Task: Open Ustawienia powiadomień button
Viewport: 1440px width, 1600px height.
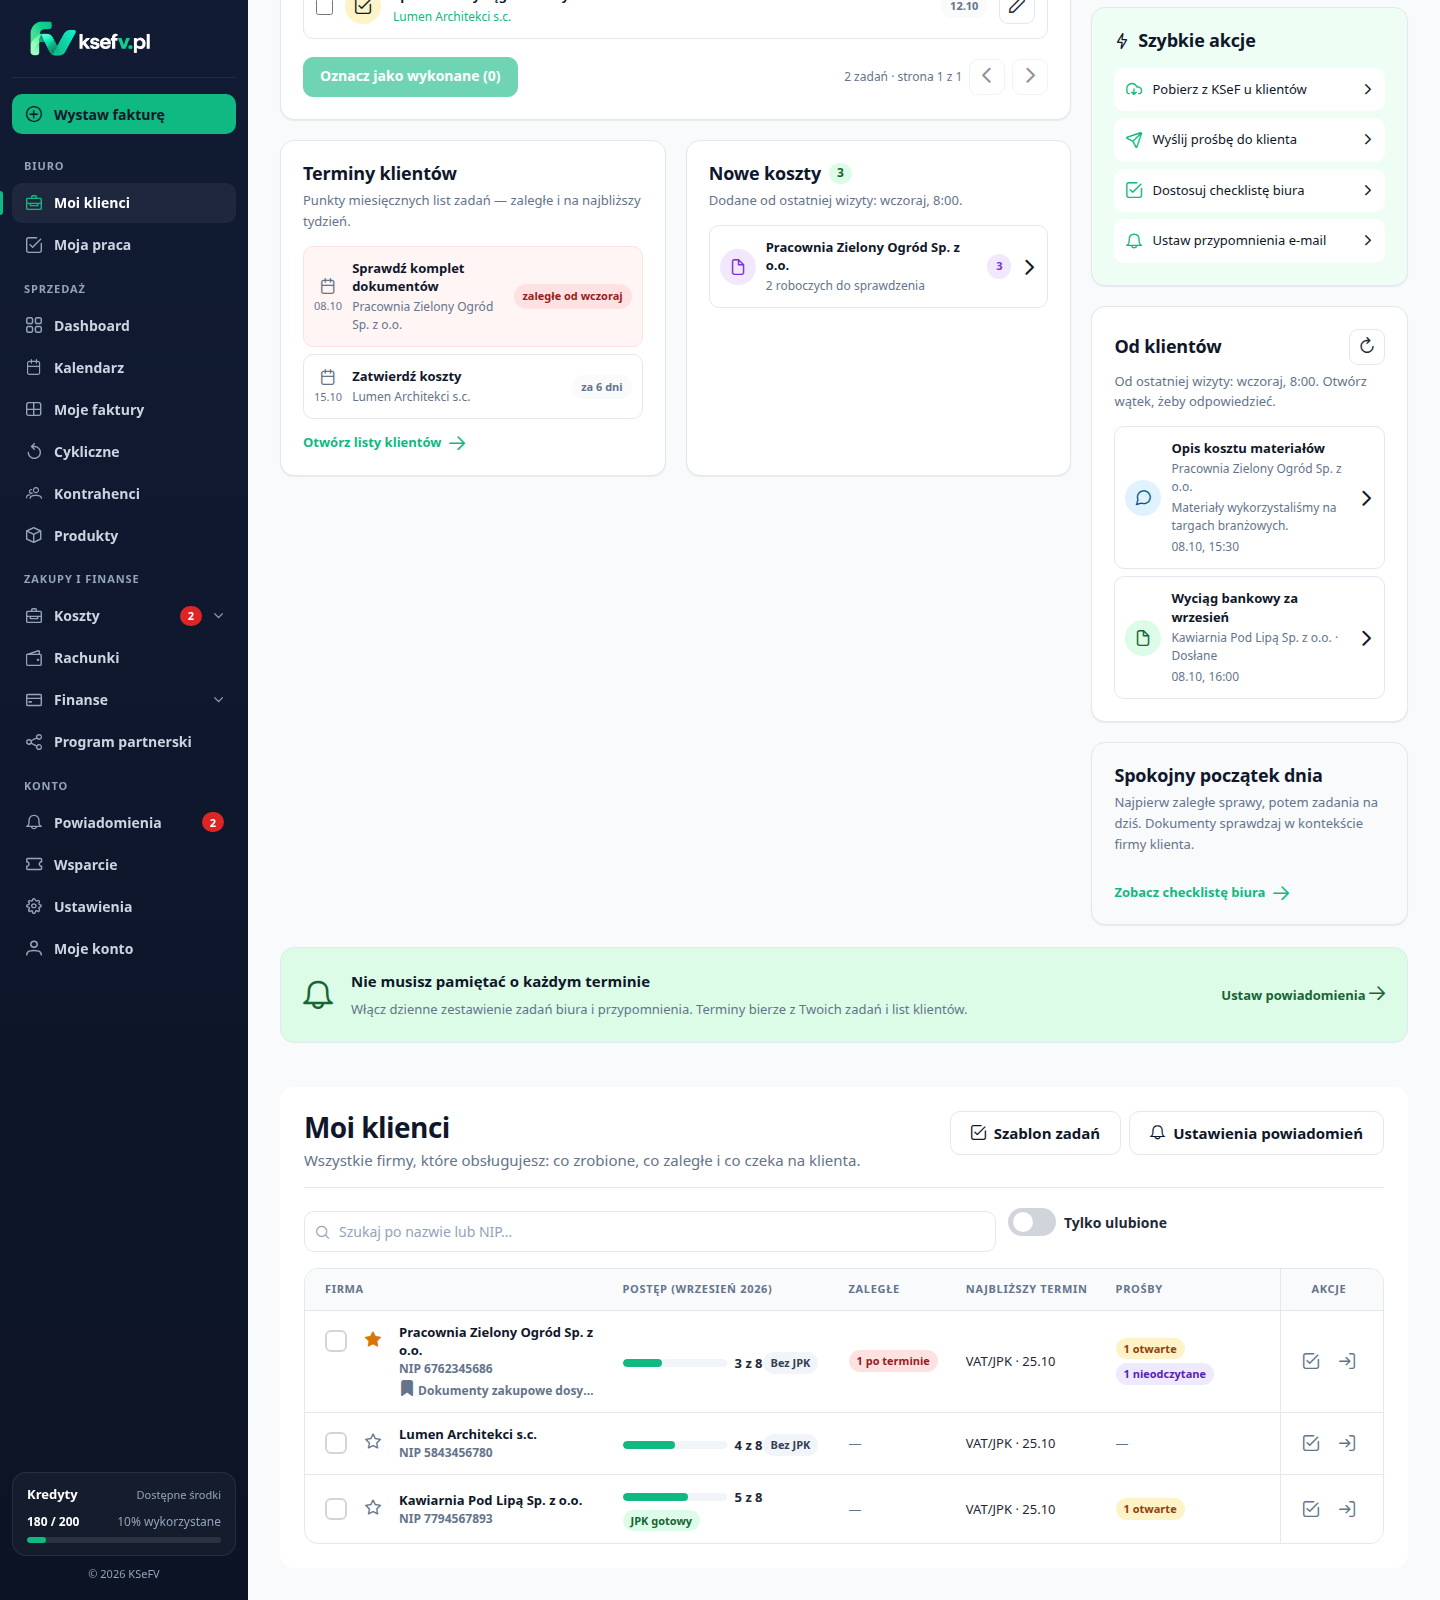Action: 1256,1133
